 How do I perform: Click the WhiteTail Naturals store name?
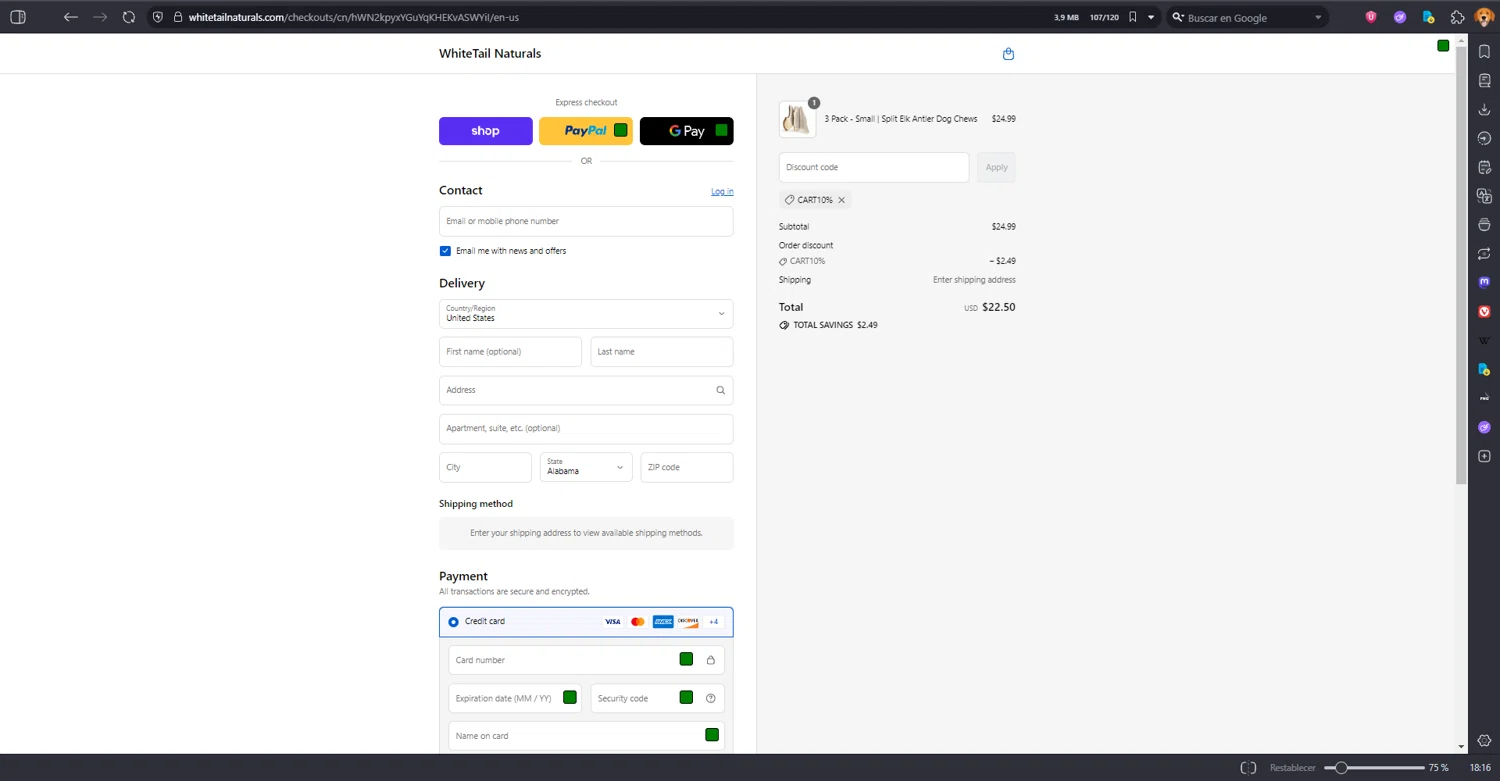coord(490,54)
